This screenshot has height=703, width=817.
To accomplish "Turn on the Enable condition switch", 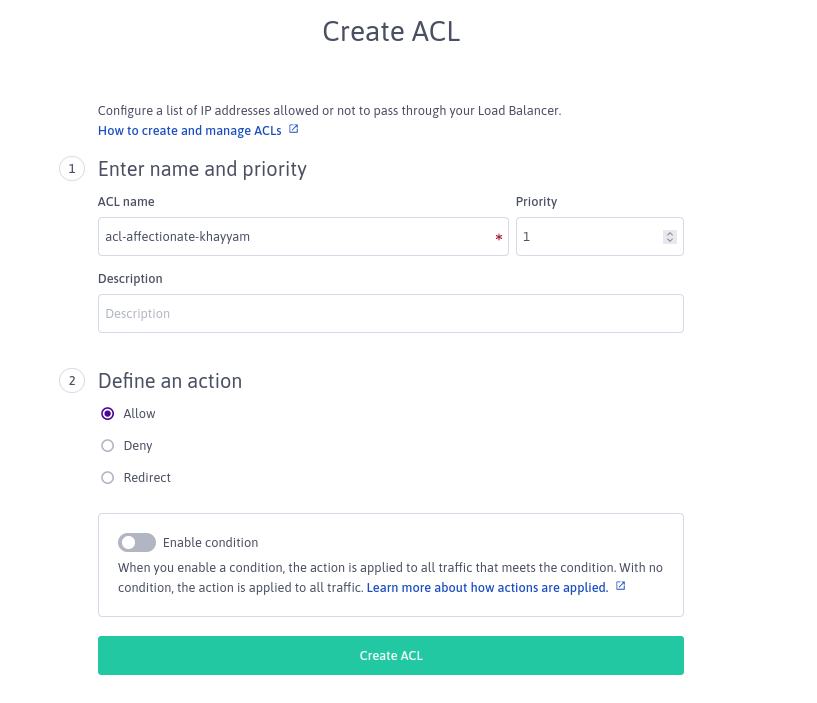I will point(137,543).
